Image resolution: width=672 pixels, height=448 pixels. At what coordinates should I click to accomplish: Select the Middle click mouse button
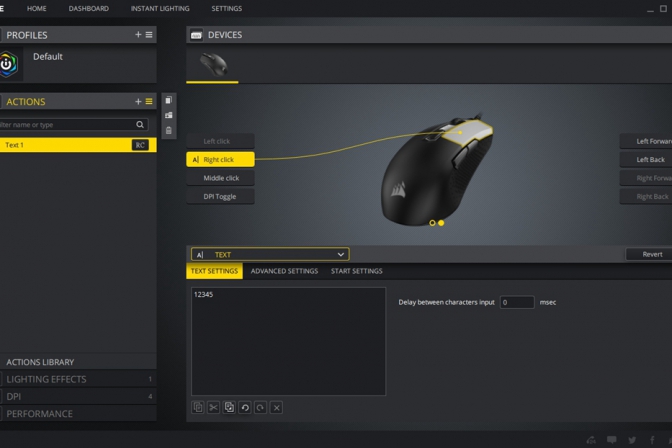click(x=220, y=178)
